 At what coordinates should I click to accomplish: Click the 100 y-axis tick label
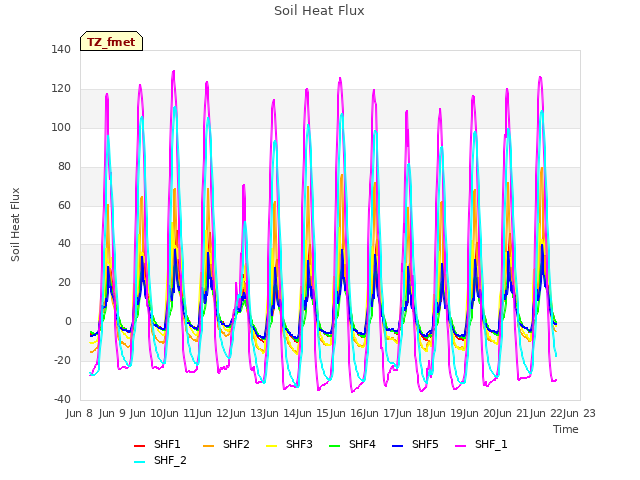[x=61, y=127]
